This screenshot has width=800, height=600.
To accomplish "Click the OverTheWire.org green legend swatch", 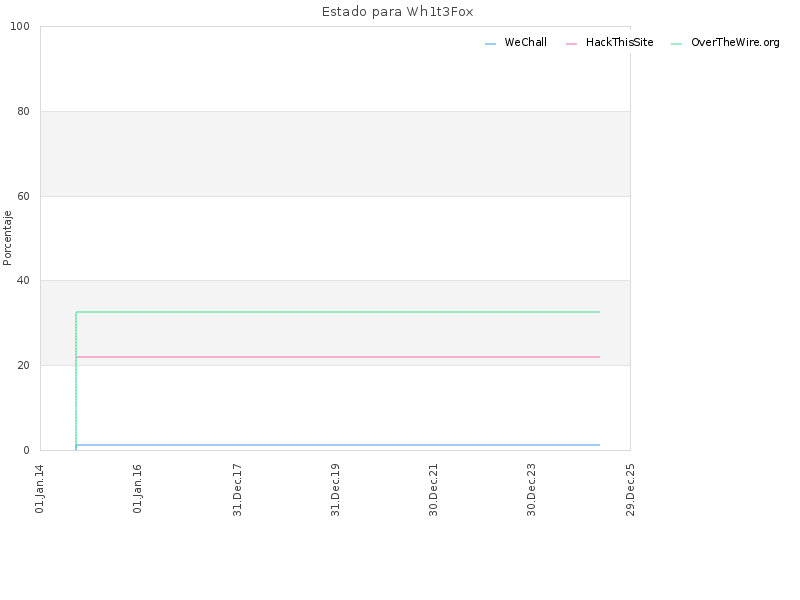I will 677,44.
